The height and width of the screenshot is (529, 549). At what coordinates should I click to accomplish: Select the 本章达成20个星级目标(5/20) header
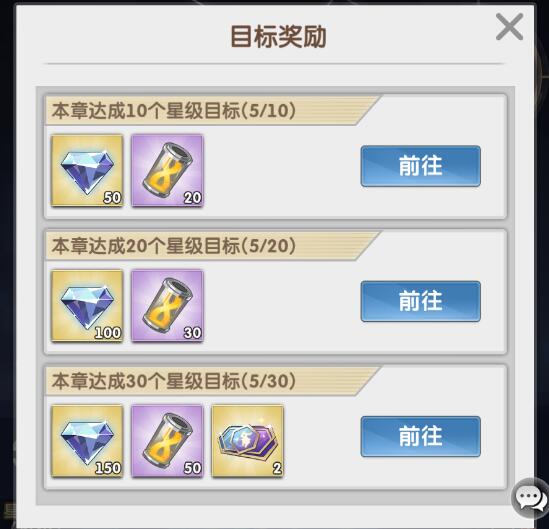[174, 246]
